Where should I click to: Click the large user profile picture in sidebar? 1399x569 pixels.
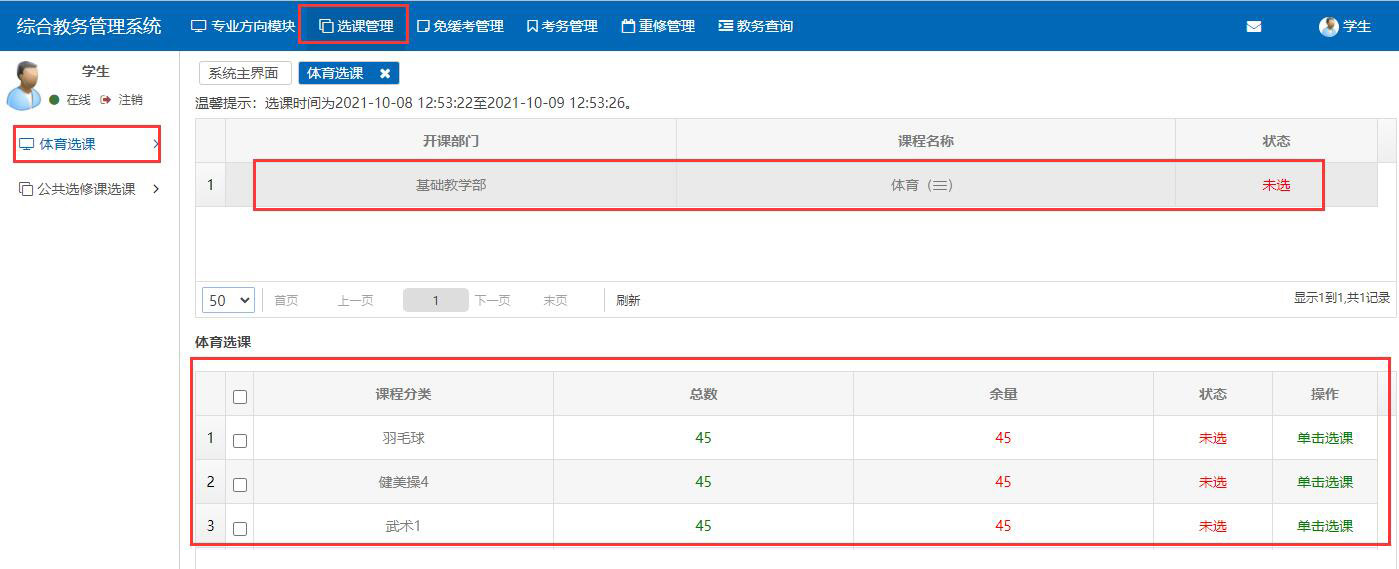(x=24, y=85)
